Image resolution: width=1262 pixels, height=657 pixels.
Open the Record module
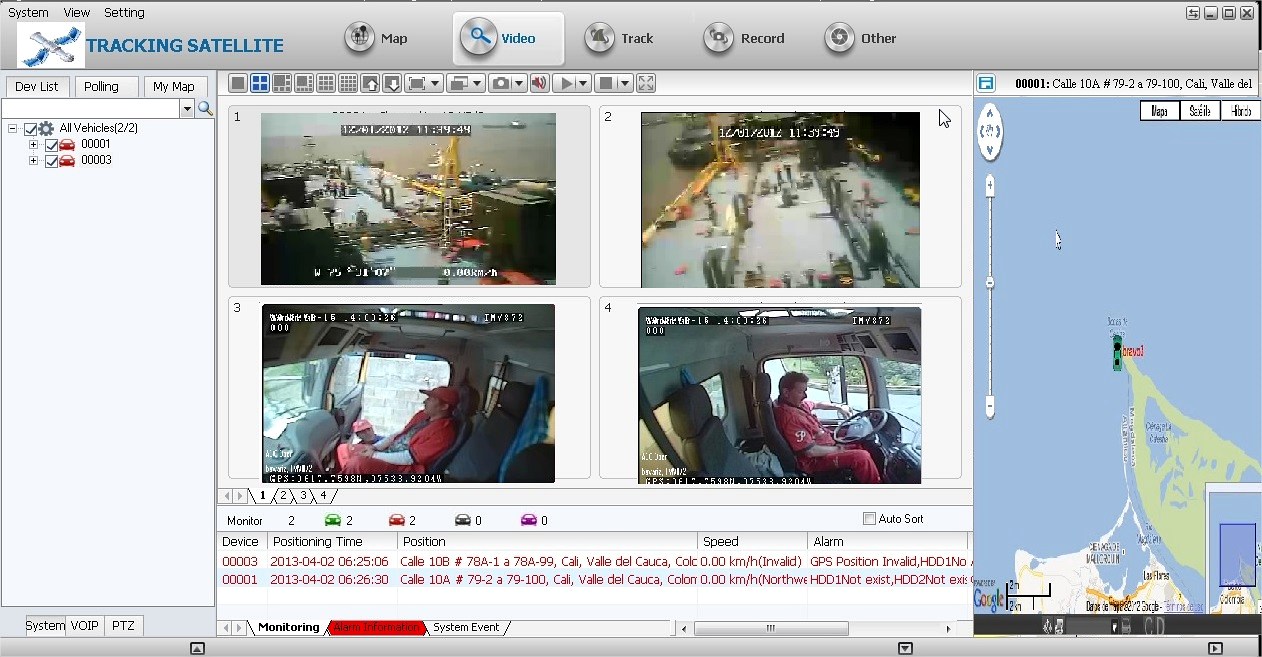click(743, 38)
